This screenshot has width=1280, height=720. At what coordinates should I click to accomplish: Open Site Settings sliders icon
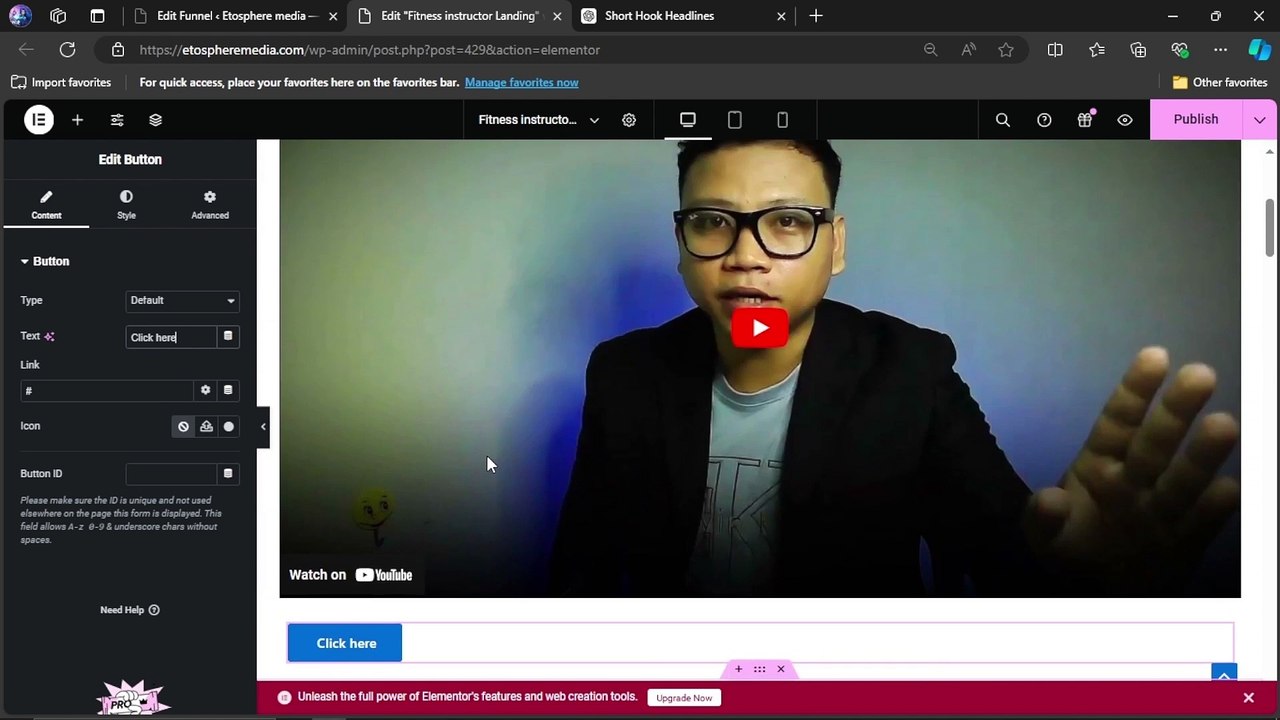point(117,120)
